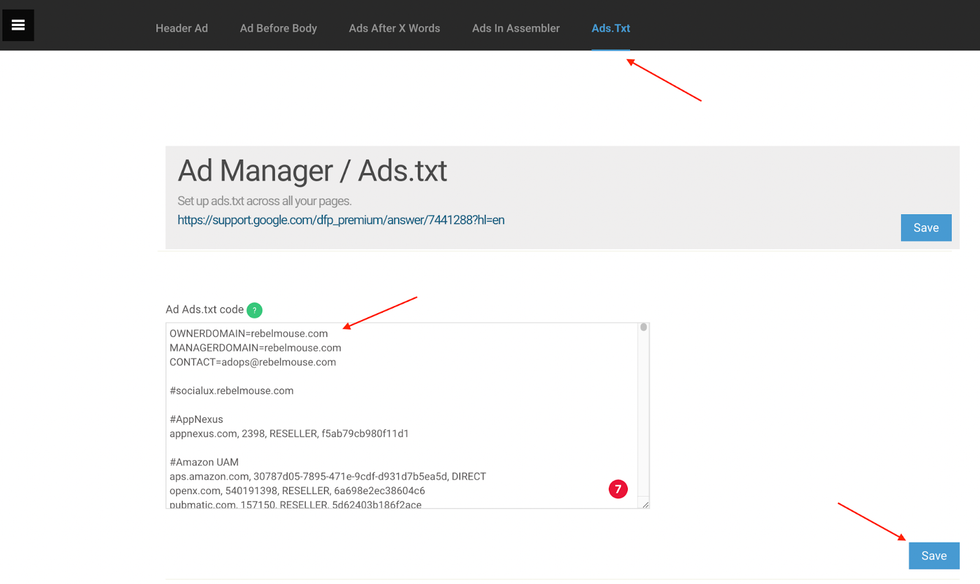Viewport: 980px width, 584px height.
Task: Click the aps.amazon.com DIRECT entry
Action: coord(327,477)
